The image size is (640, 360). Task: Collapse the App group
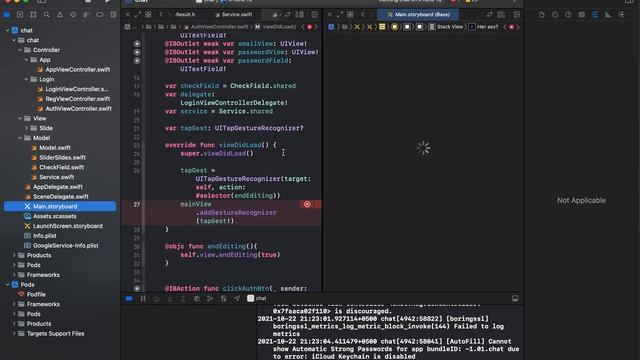pos(27,60)
